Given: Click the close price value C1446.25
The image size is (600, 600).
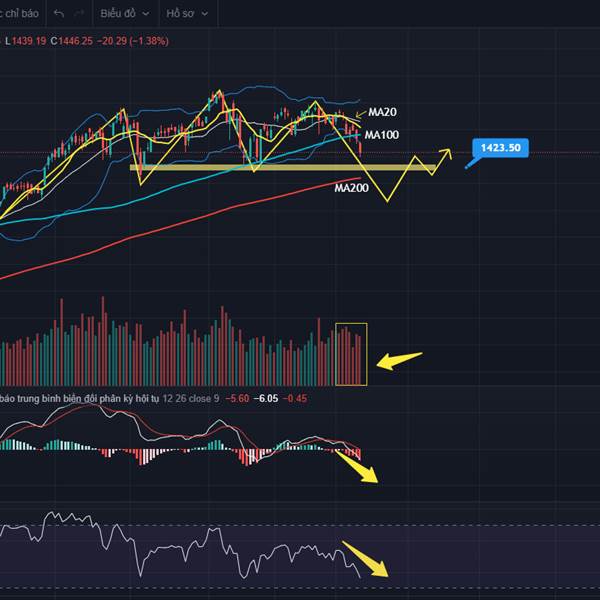Looking at the screenshot, I should coord(72,41).
